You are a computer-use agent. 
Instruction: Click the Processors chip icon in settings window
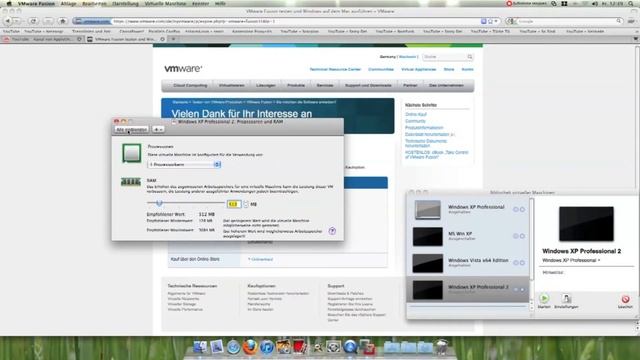click(131, 153)
